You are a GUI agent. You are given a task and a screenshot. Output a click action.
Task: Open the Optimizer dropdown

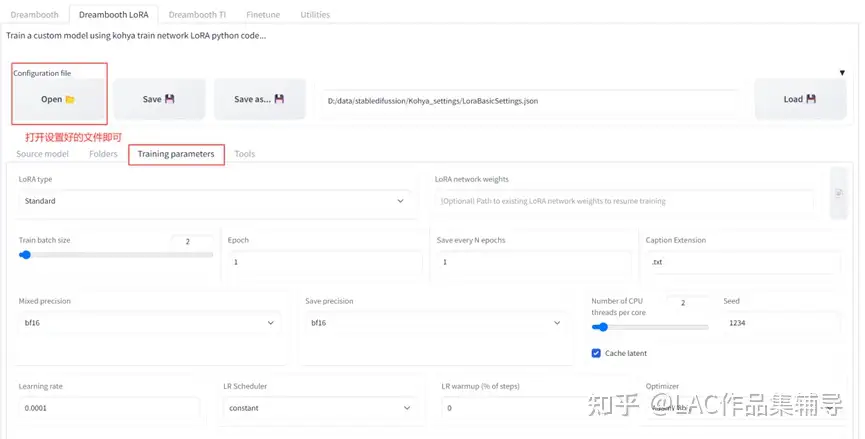[743, 408]
